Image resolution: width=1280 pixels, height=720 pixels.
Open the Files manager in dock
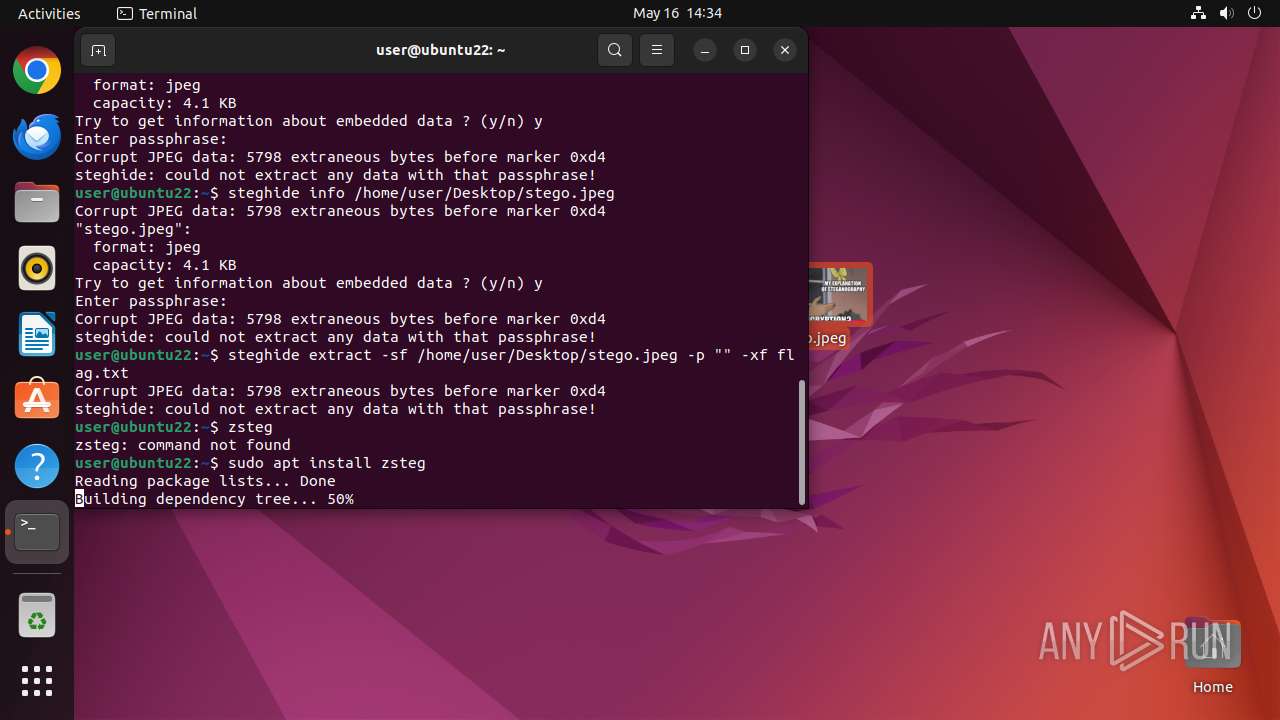pos(37,203)
